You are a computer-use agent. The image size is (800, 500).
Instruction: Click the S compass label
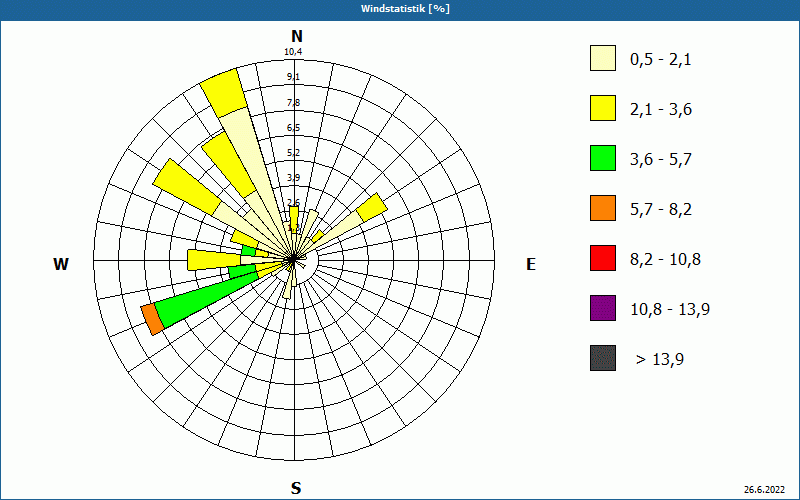coord(296,488)
